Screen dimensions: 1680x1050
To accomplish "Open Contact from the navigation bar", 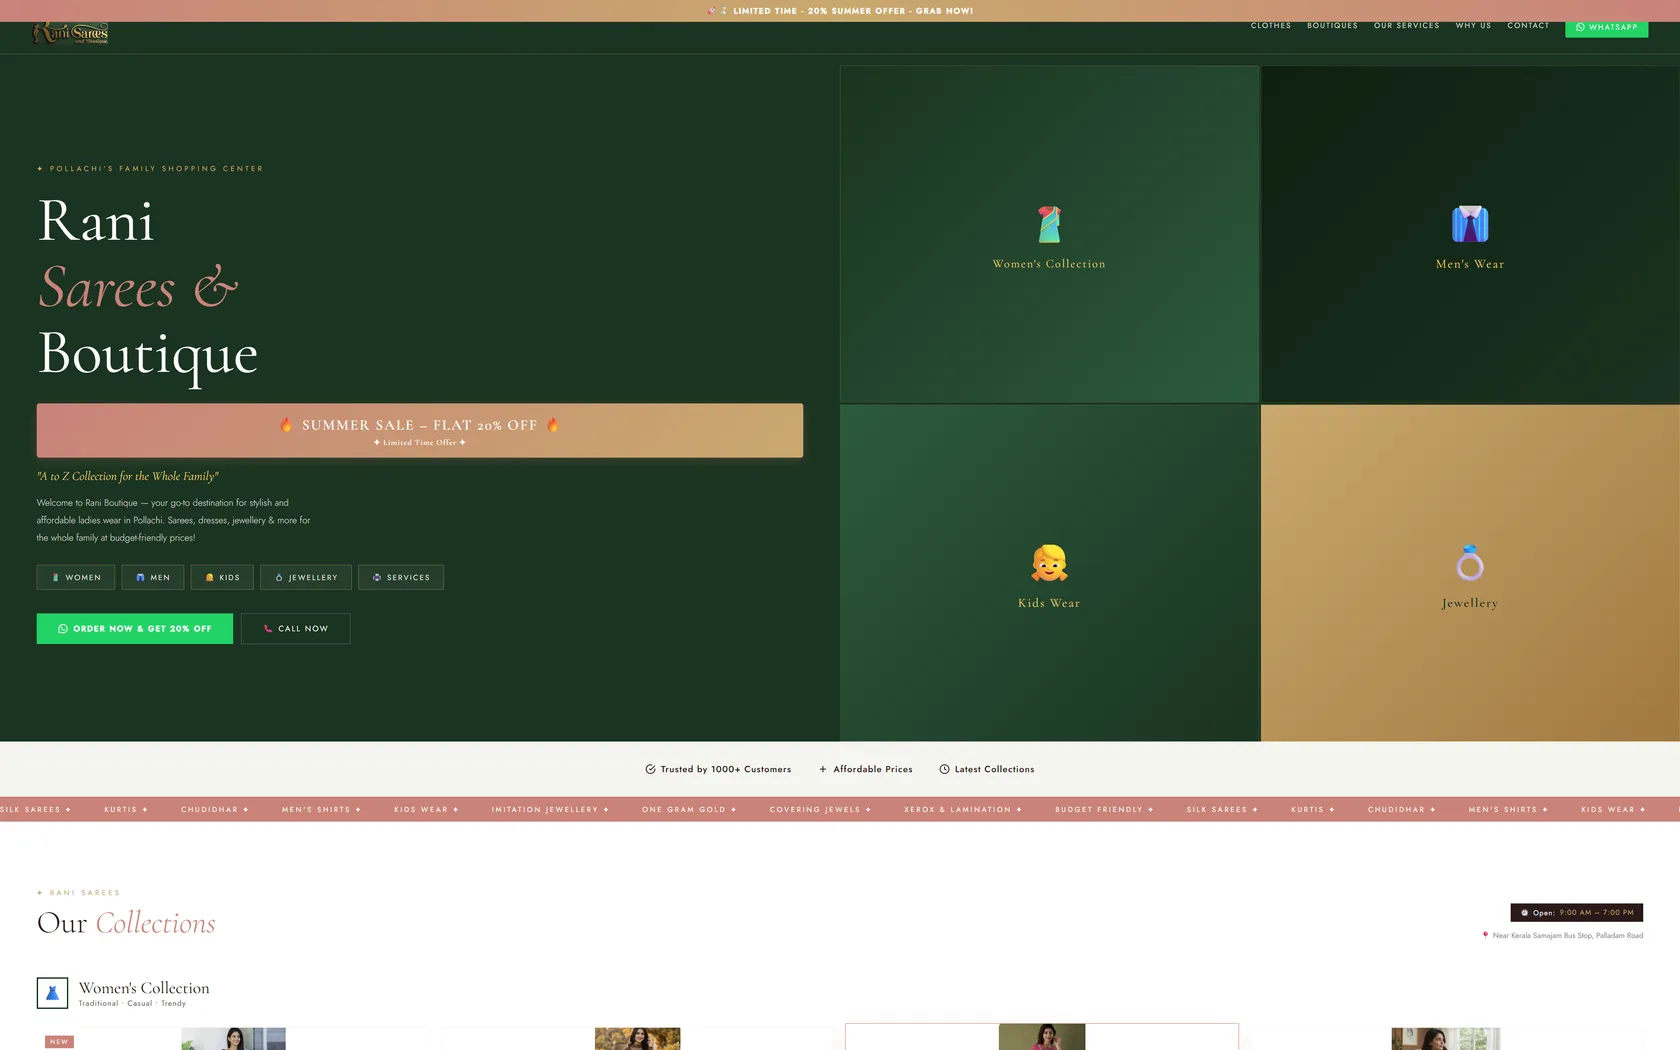I will coord(1528,26).
